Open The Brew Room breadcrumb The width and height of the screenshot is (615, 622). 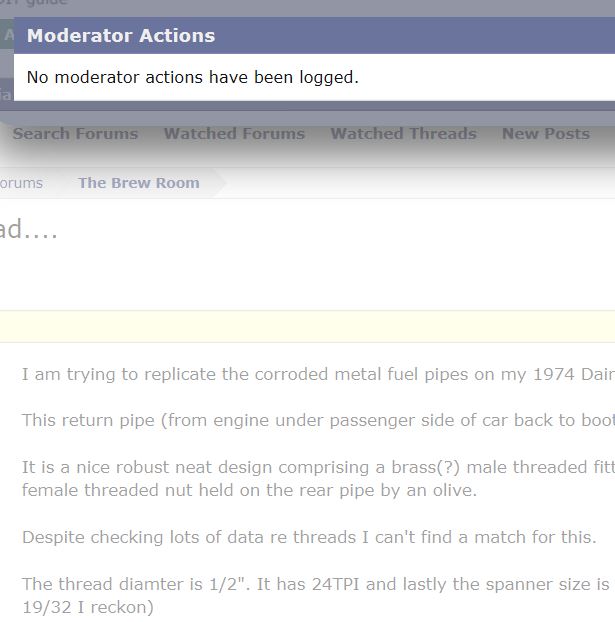pyautogui.click(x=139, y=183)
